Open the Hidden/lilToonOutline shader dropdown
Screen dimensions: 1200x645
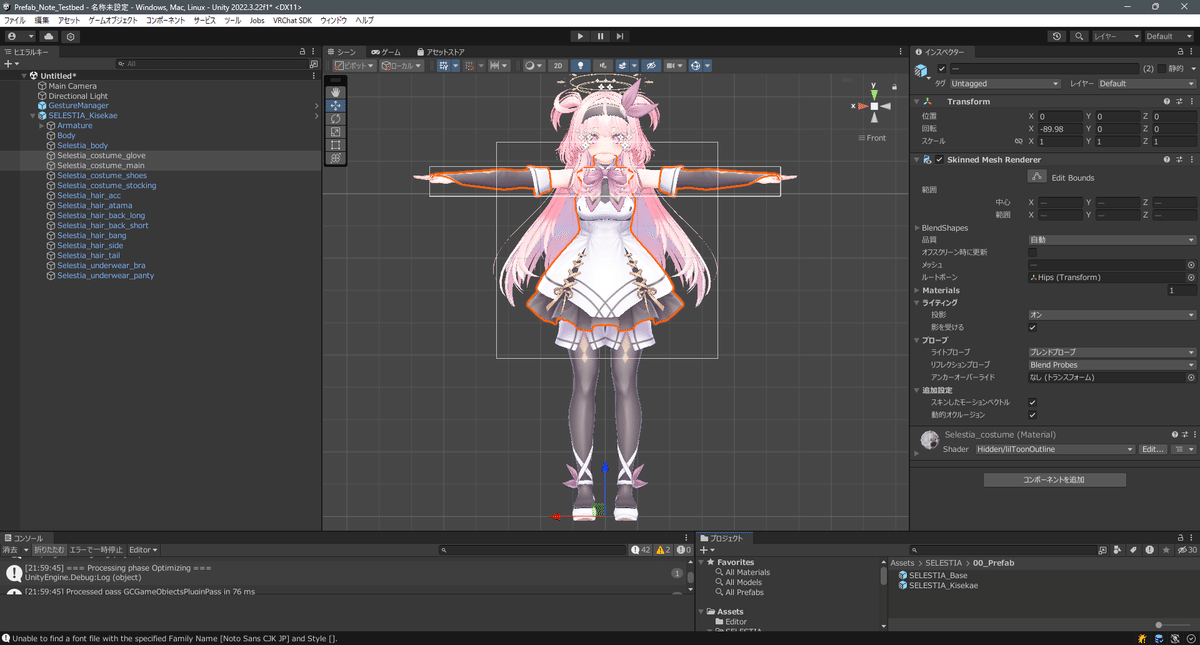[1054, 449]
